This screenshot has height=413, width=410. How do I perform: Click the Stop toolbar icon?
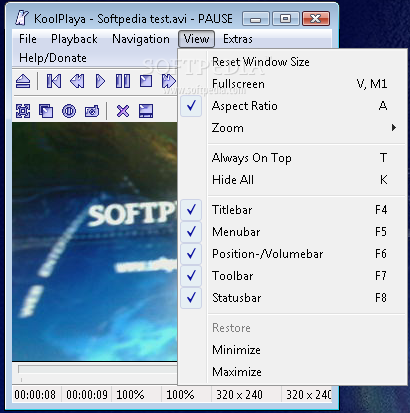tap(146, 81)
